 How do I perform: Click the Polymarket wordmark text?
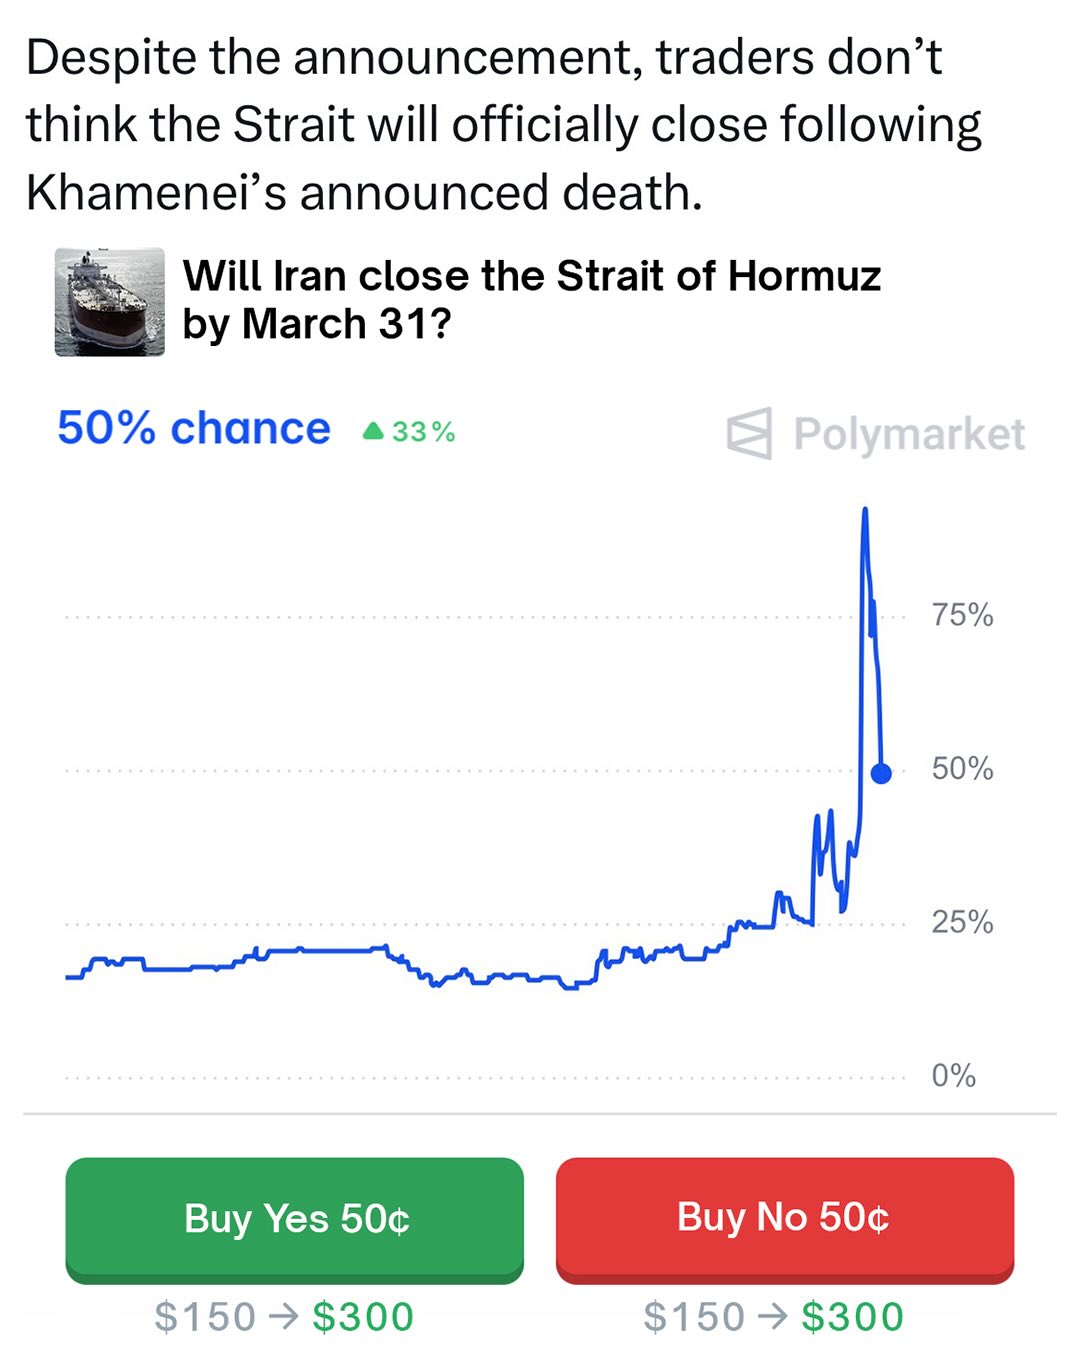click(908, 434)
